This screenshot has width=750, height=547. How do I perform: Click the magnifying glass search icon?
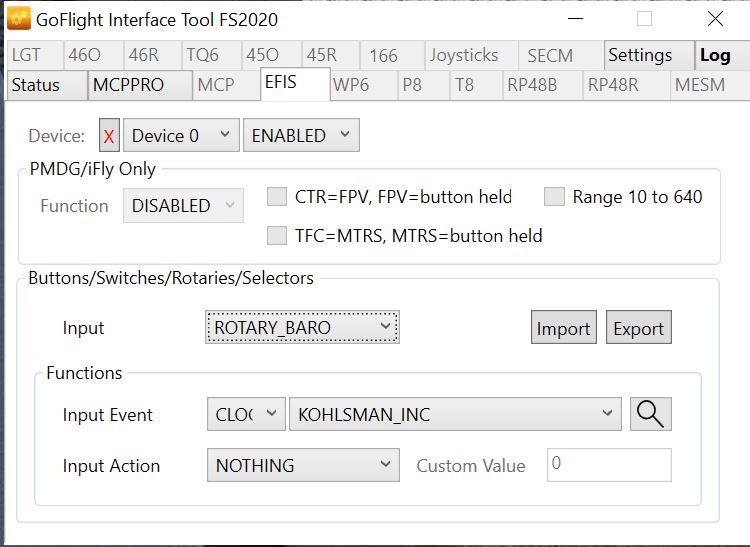point(650,414)
